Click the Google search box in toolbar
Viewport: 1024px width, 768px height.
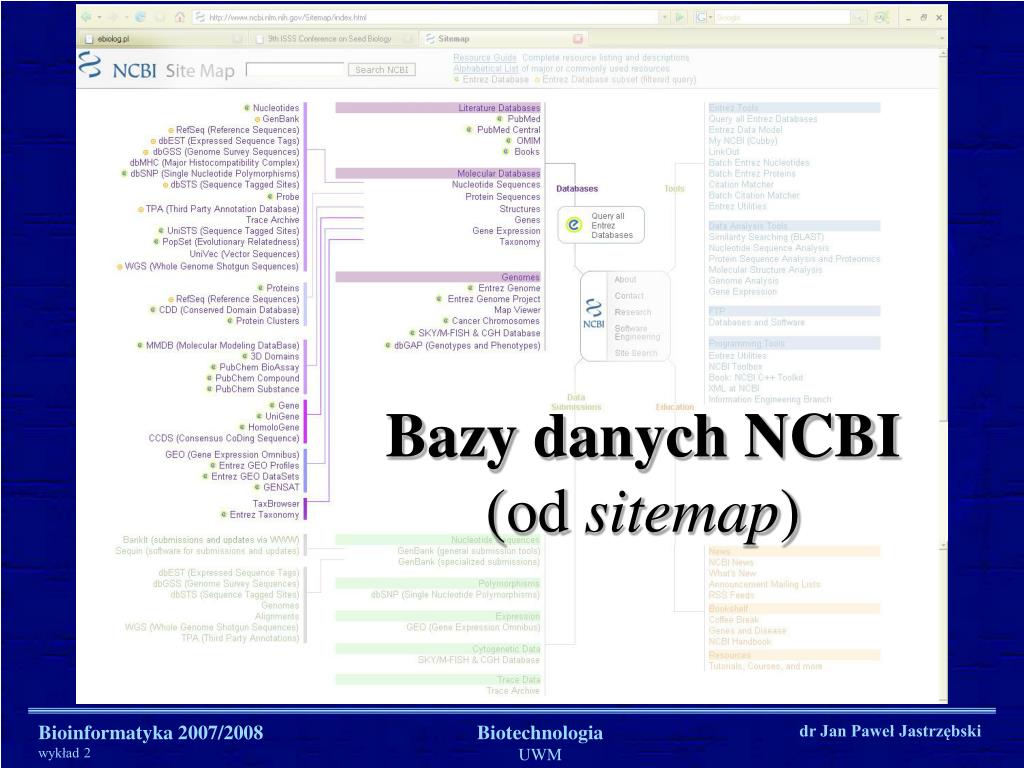tap(782, 18)
